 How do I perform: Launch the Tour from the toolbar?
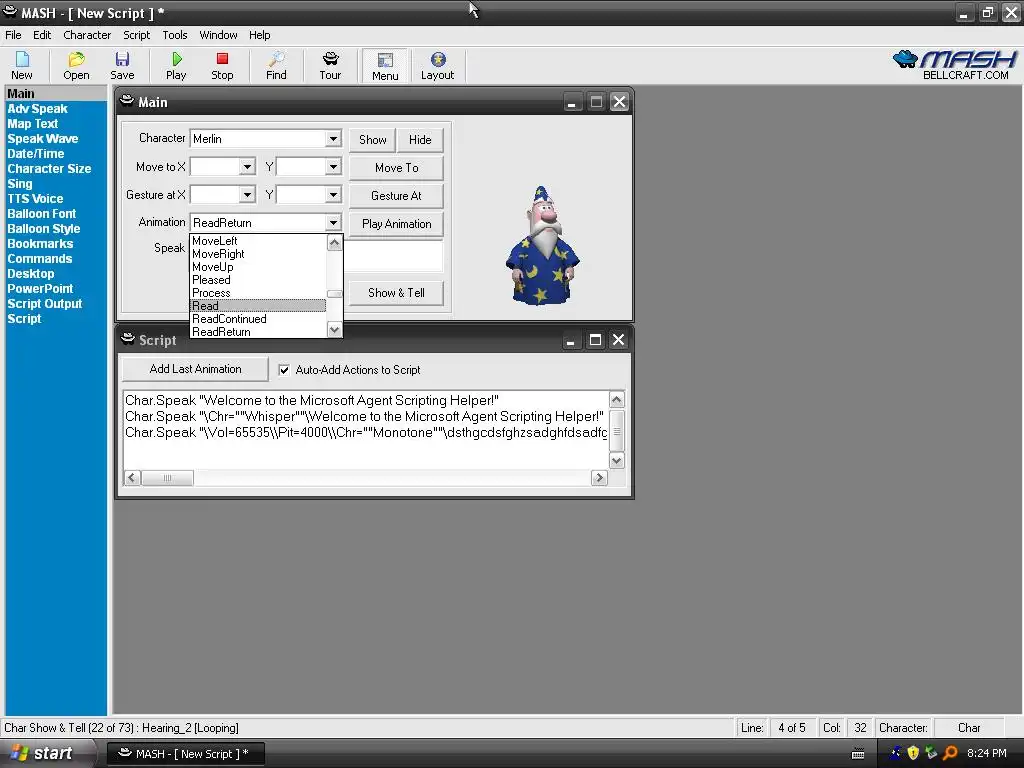coord(330,66)
